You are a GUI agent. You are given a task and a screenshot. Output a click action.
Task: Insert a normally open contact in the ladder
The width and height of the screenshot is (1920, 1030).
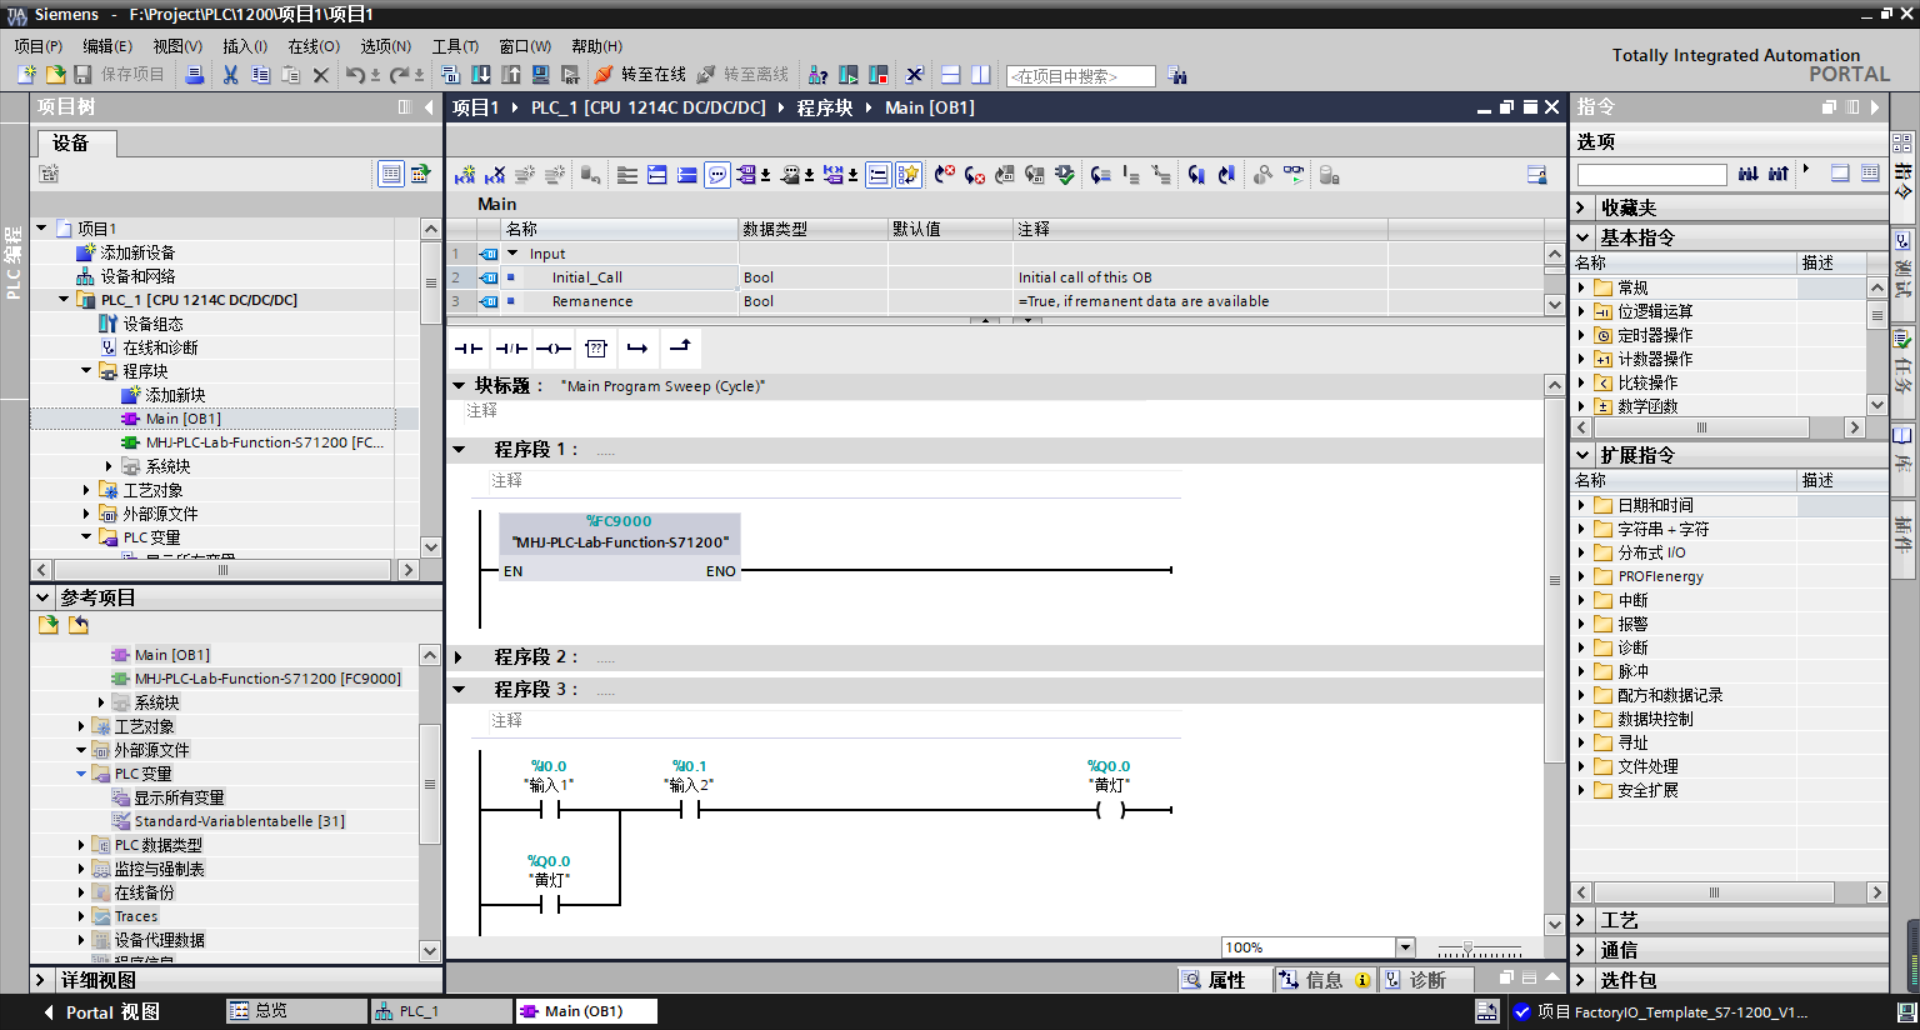tap(467, 348)
